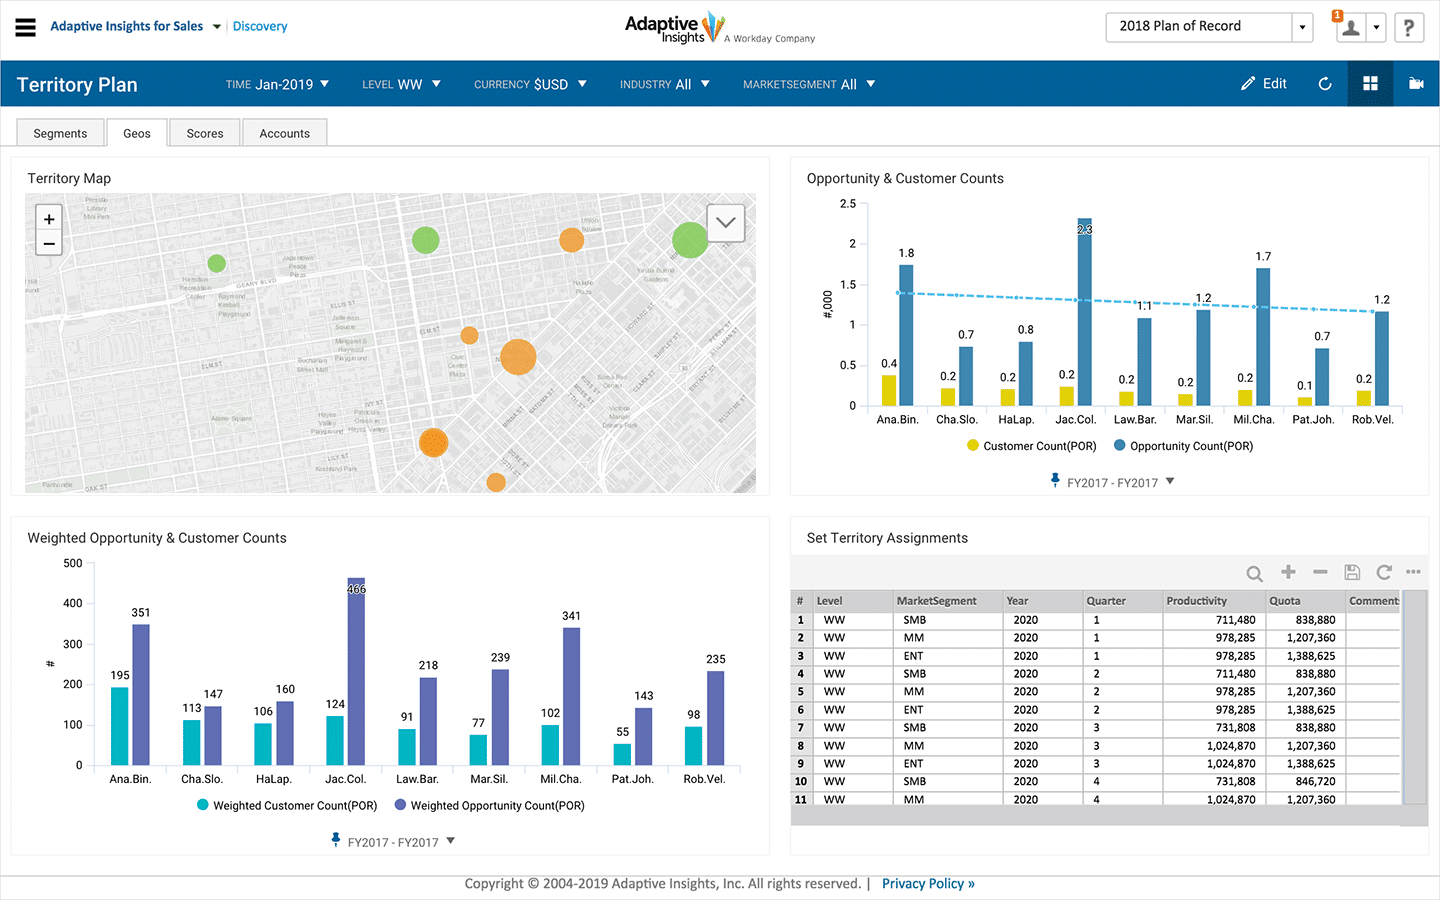
Task: Toggle Opportunity Count(POR) legend series
Action: tap(1183, 446)
